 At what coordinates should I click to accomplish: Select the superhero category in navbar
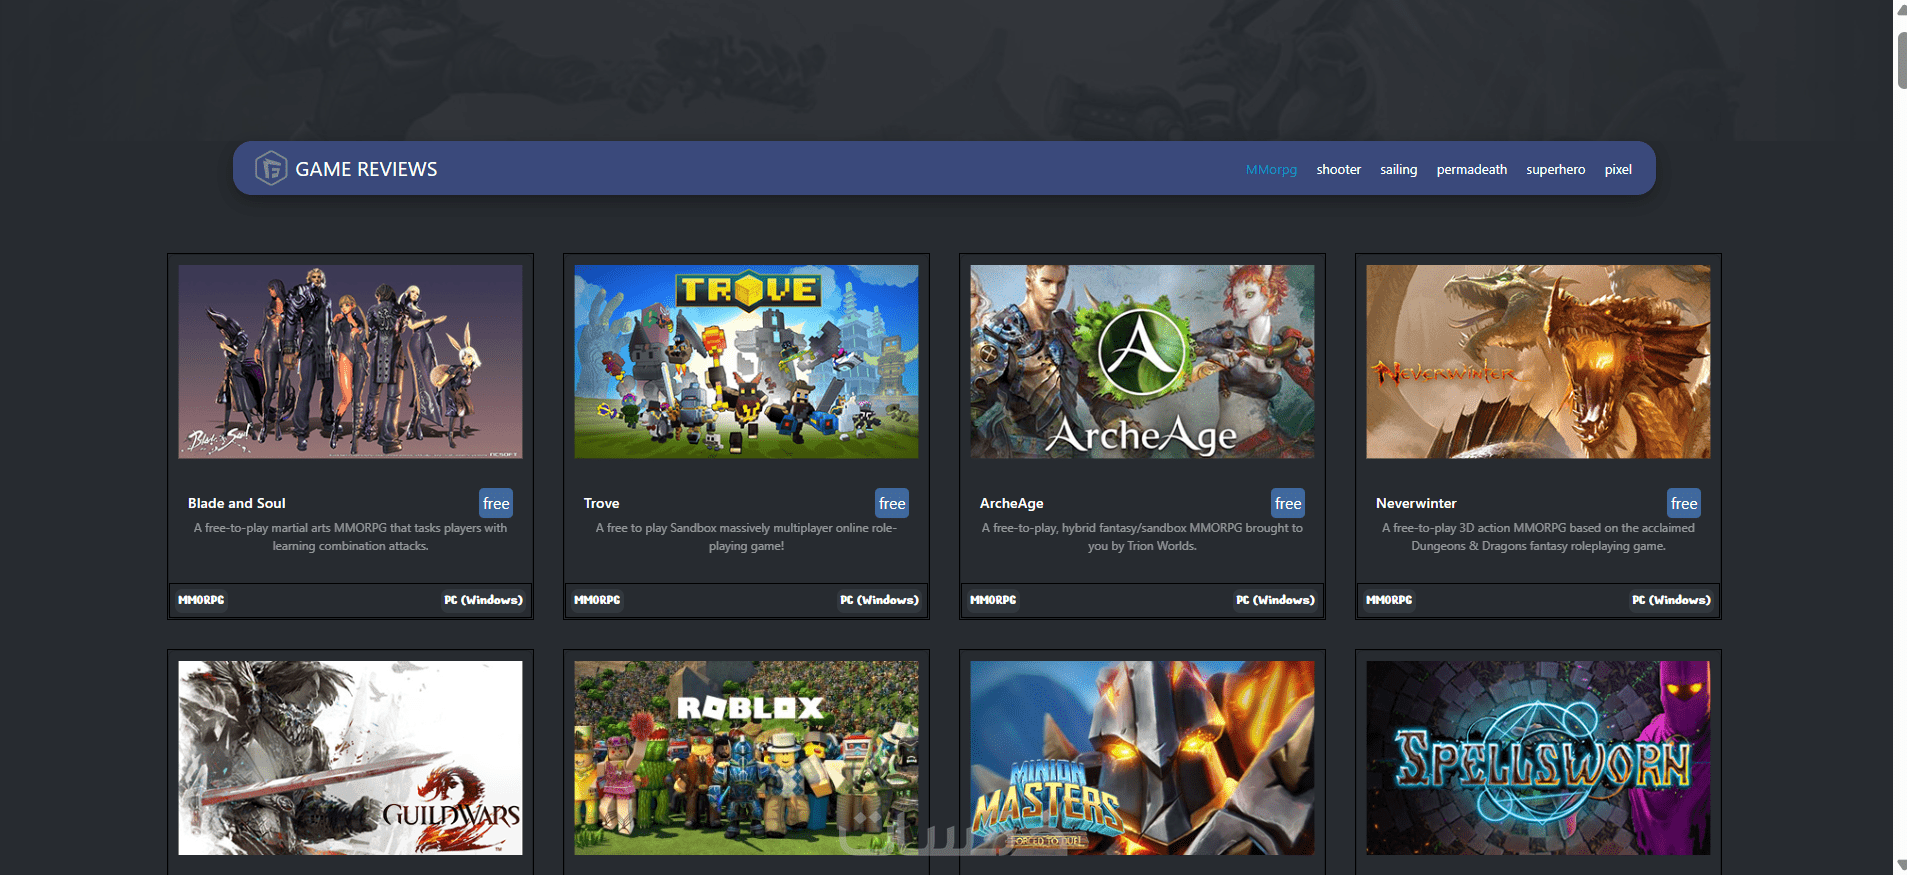click(1555, 169)
